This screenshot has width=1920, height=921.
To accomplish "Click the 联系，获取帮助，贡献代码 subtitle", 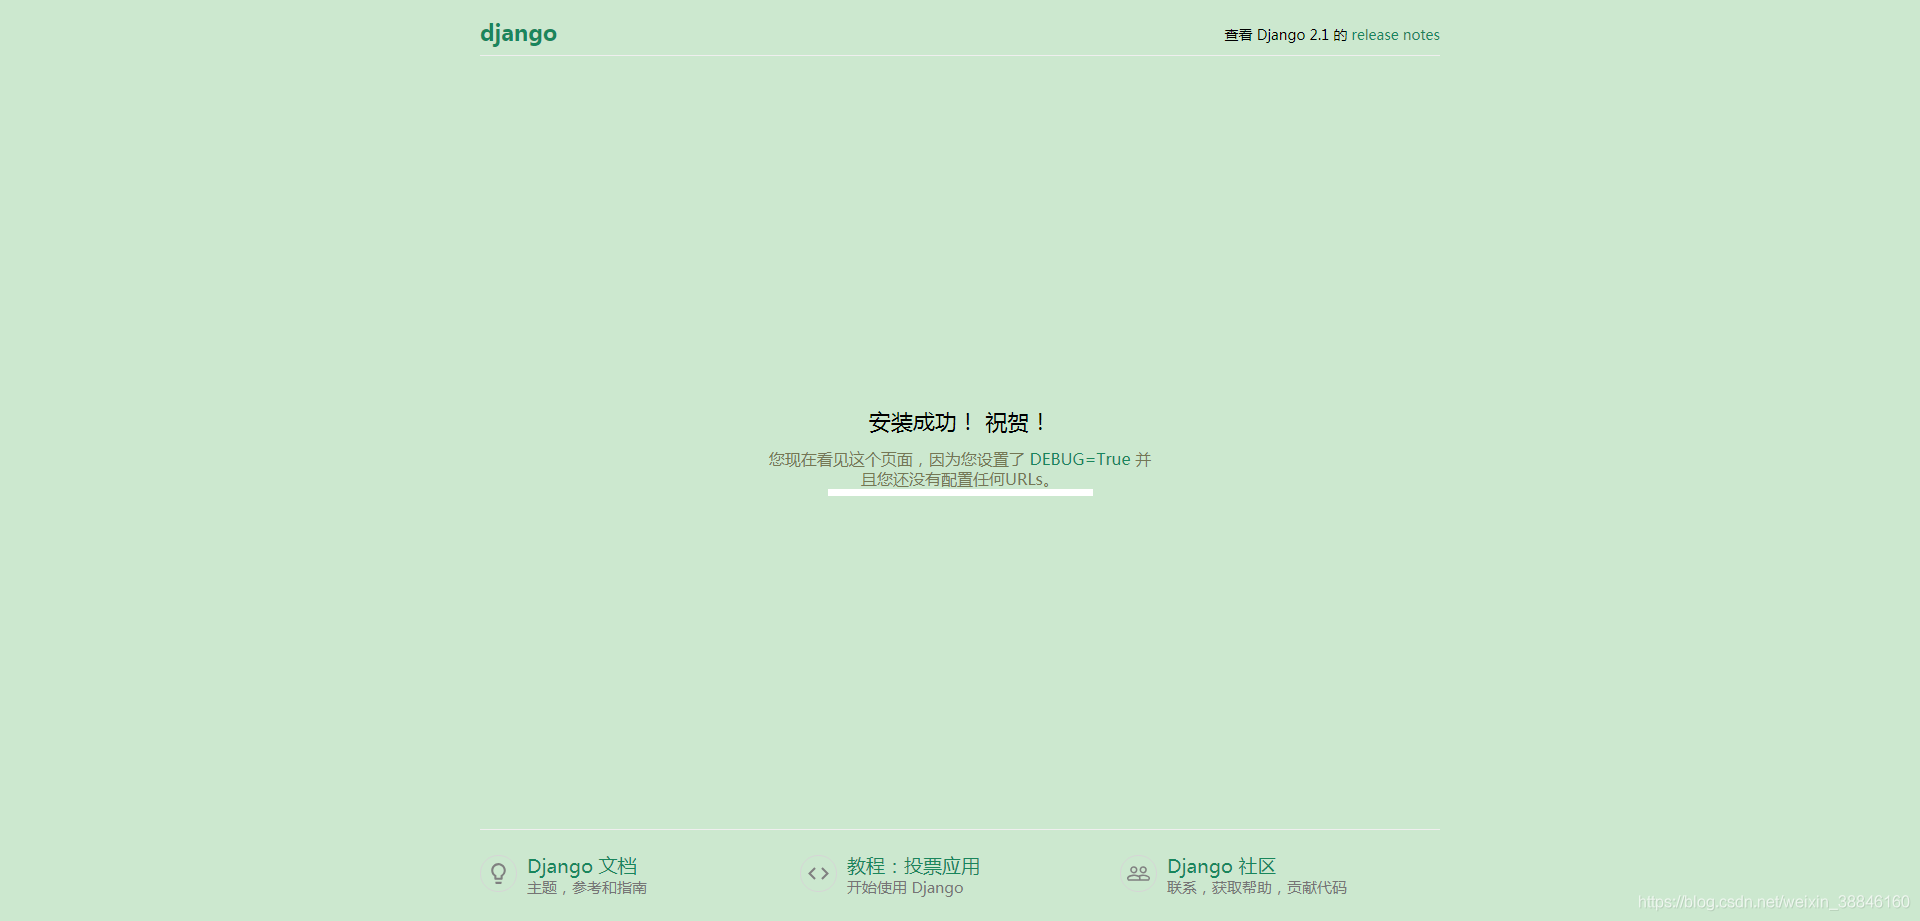I will tap(1257, 888).
